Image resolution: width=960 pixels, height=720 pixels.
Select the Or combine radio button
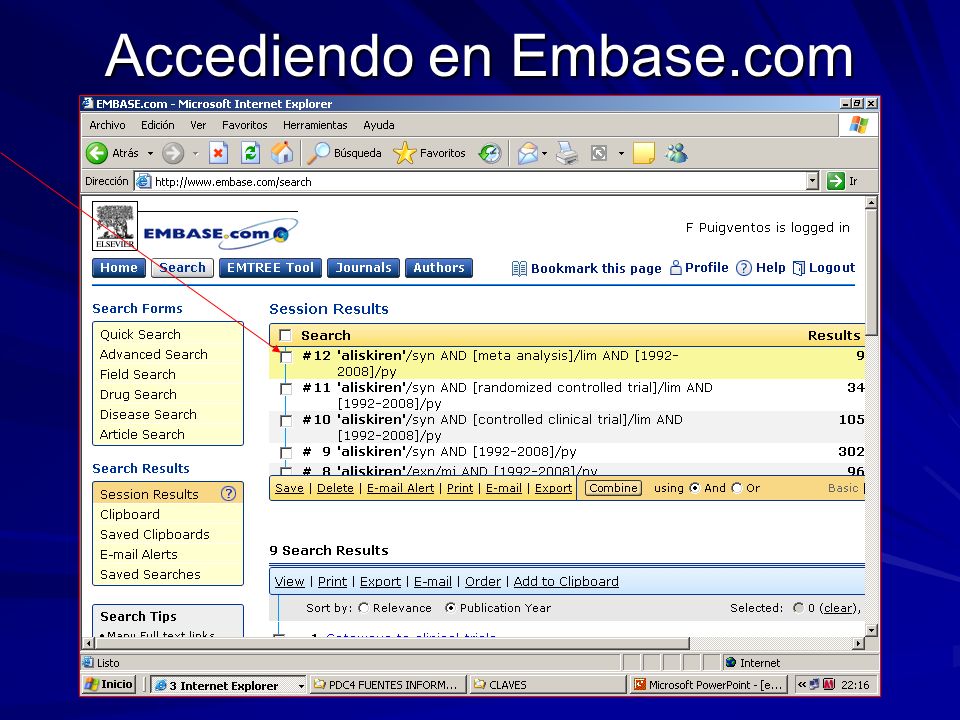click(737, 488)
